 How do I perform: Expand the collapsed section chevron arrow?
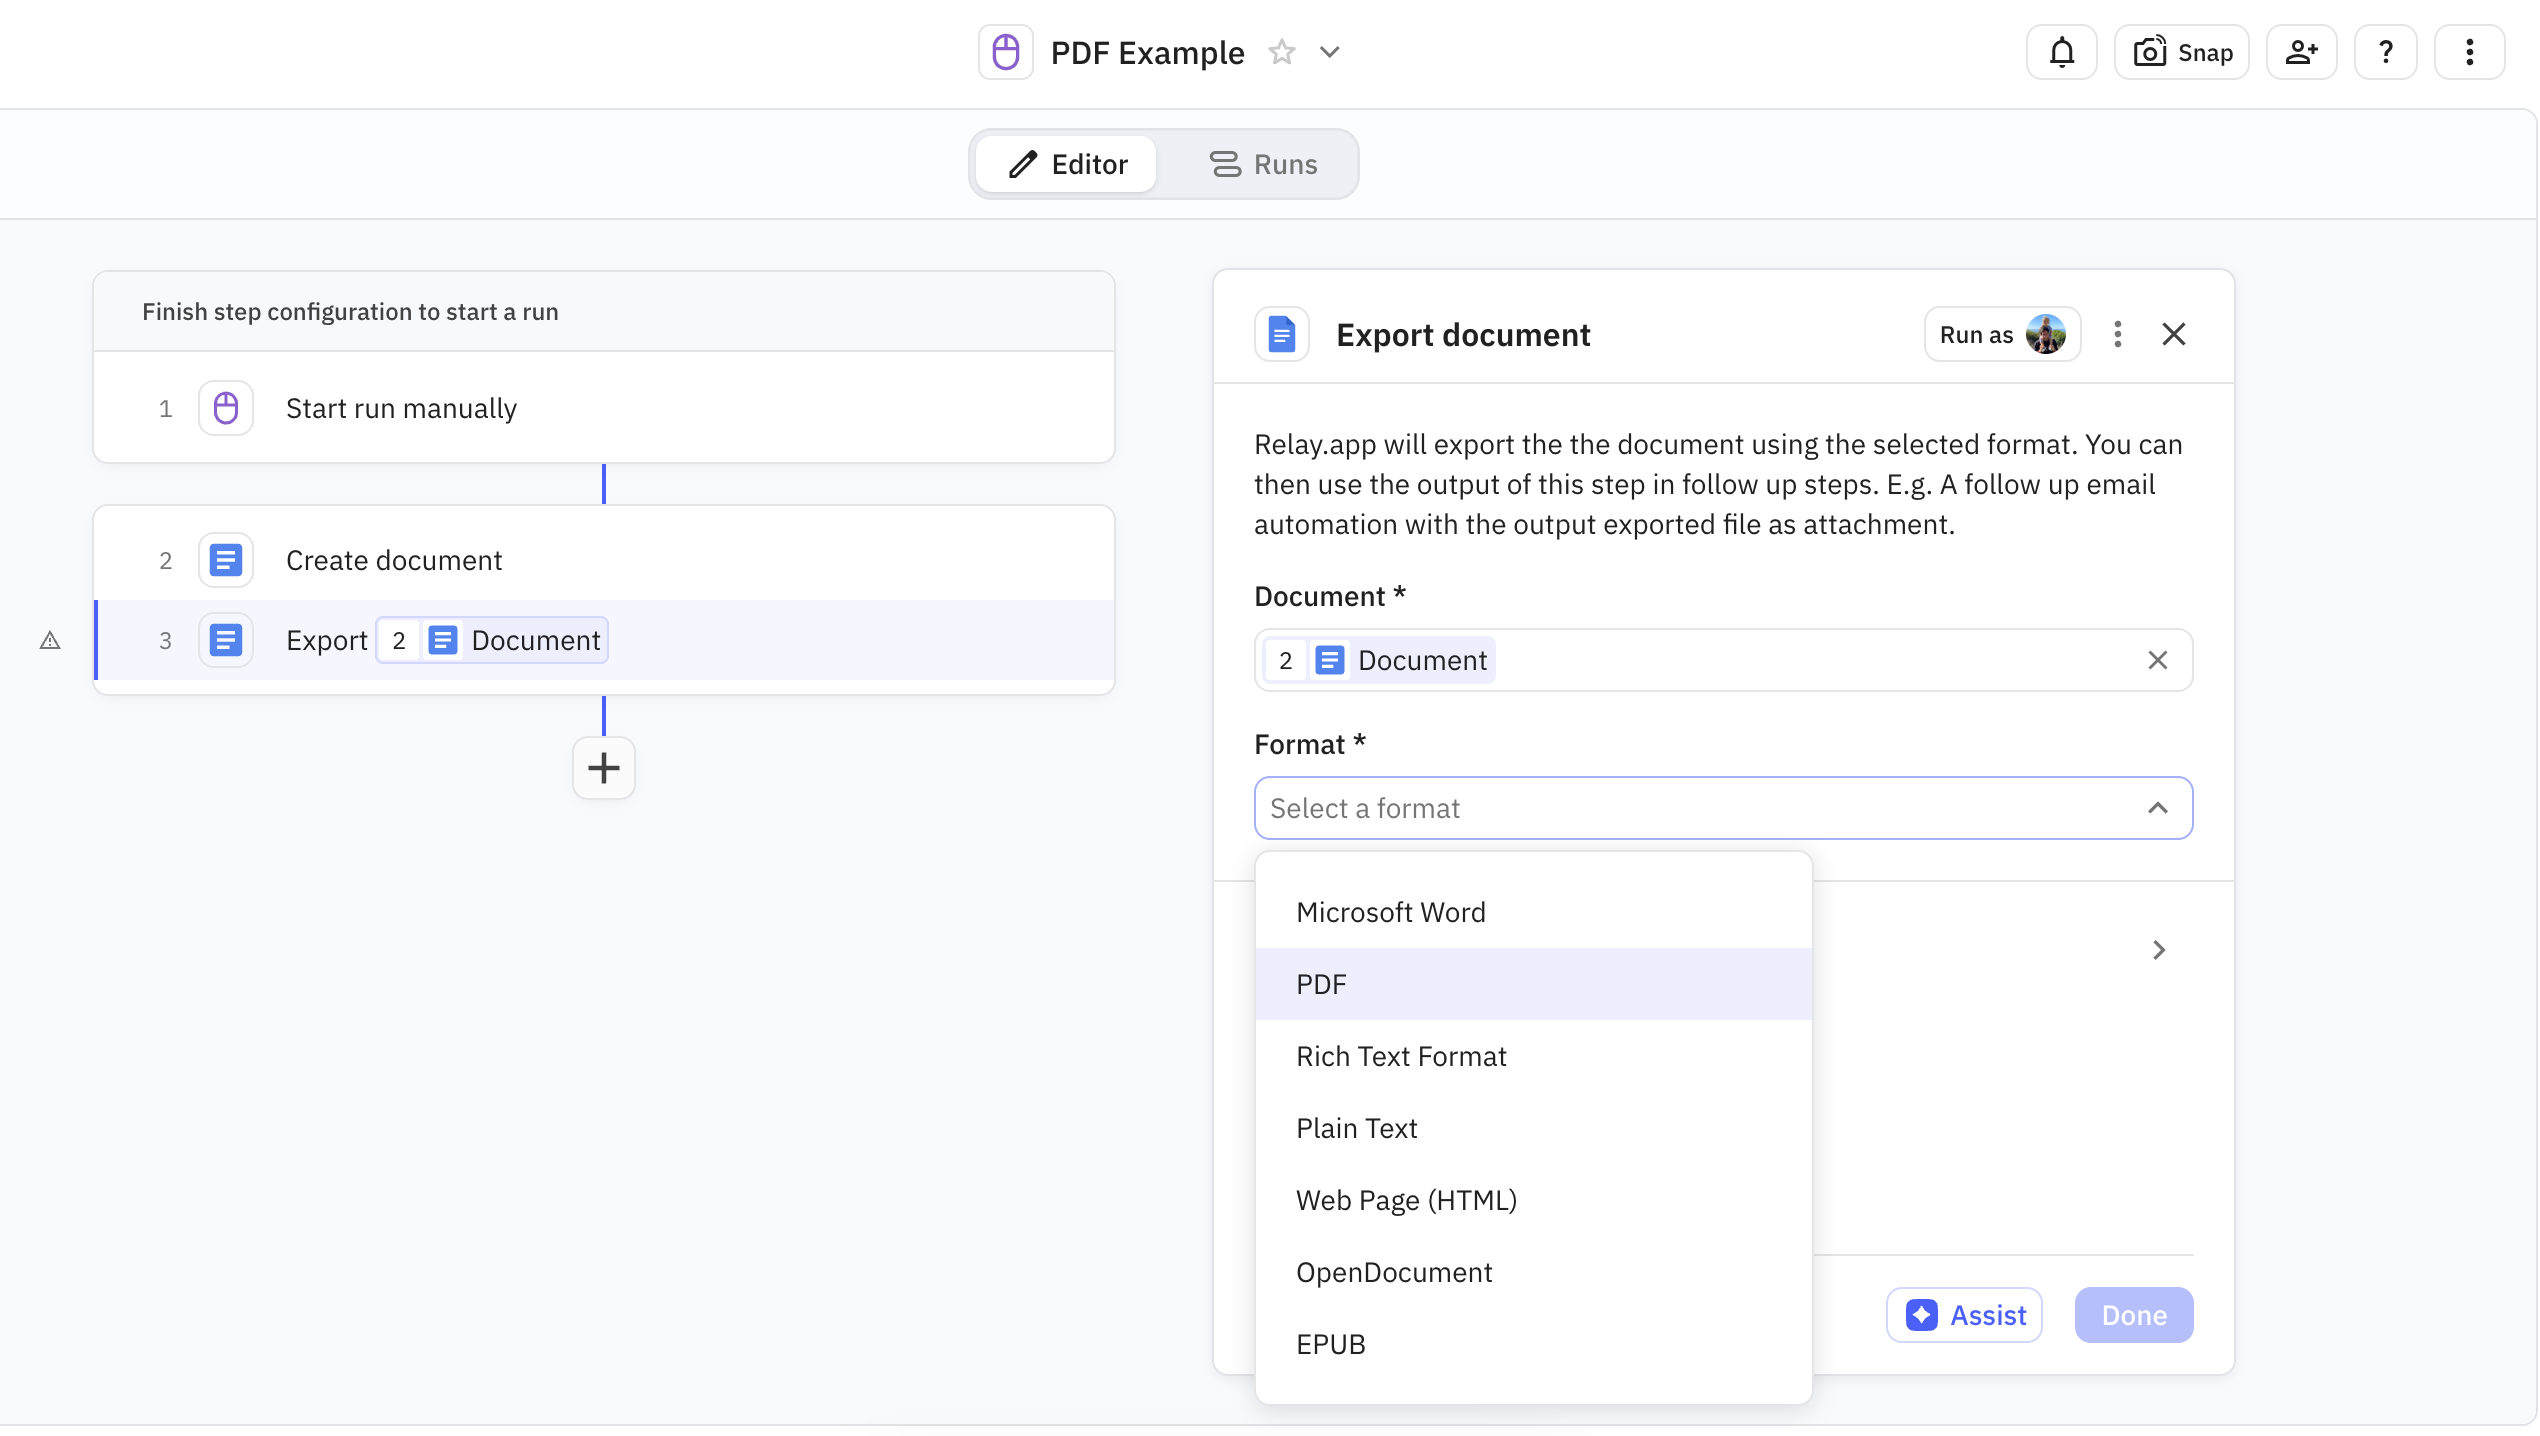pyautogui.click(x=2158, y=950)
